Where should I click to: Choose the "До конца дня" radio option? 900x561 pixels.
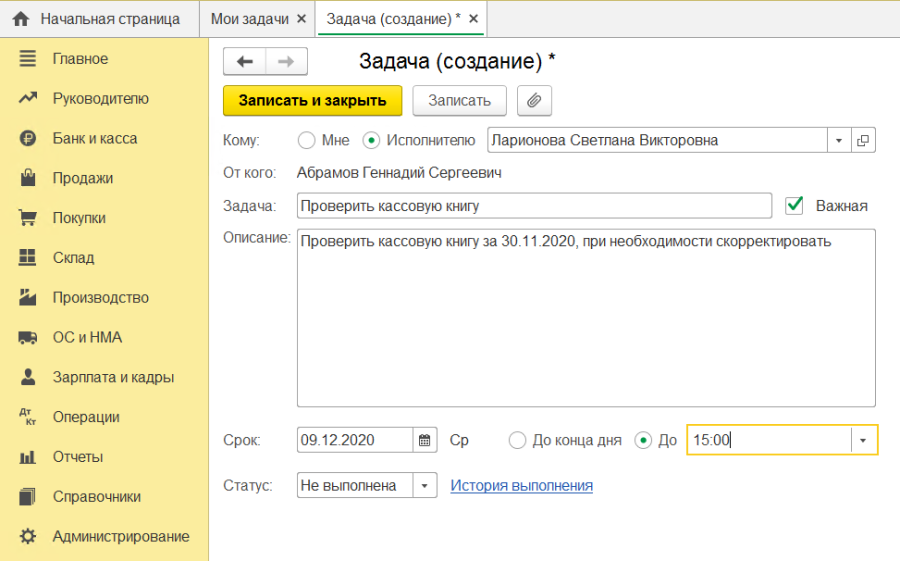click(x=517, y=440)
